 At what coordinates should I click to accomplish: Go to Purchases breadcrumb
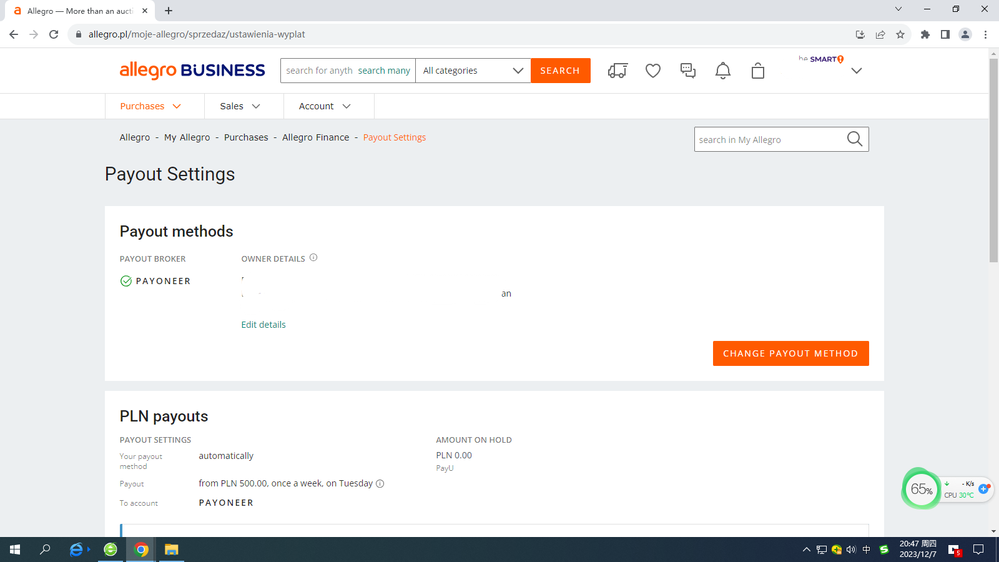(x=246, y=138)
